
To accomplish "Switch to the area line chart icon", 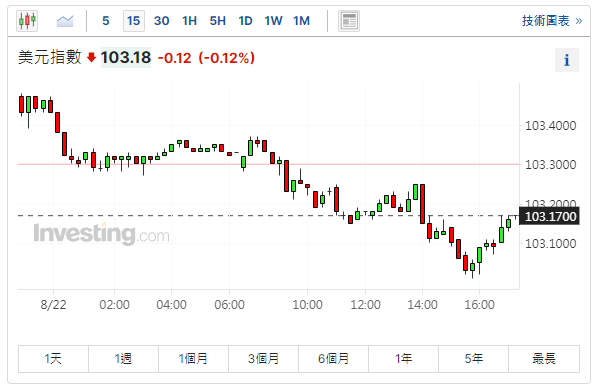I will coord(65,21).
